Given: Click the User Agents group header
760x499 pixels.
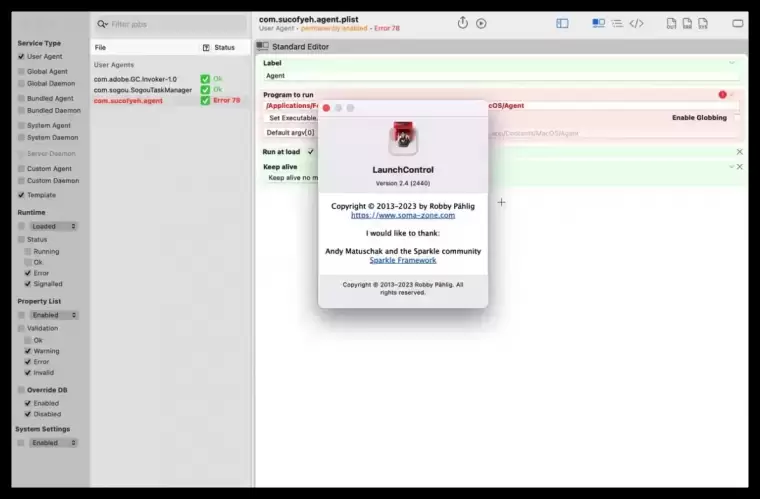Looking at the screenshot, I should [x=114, y=64].
